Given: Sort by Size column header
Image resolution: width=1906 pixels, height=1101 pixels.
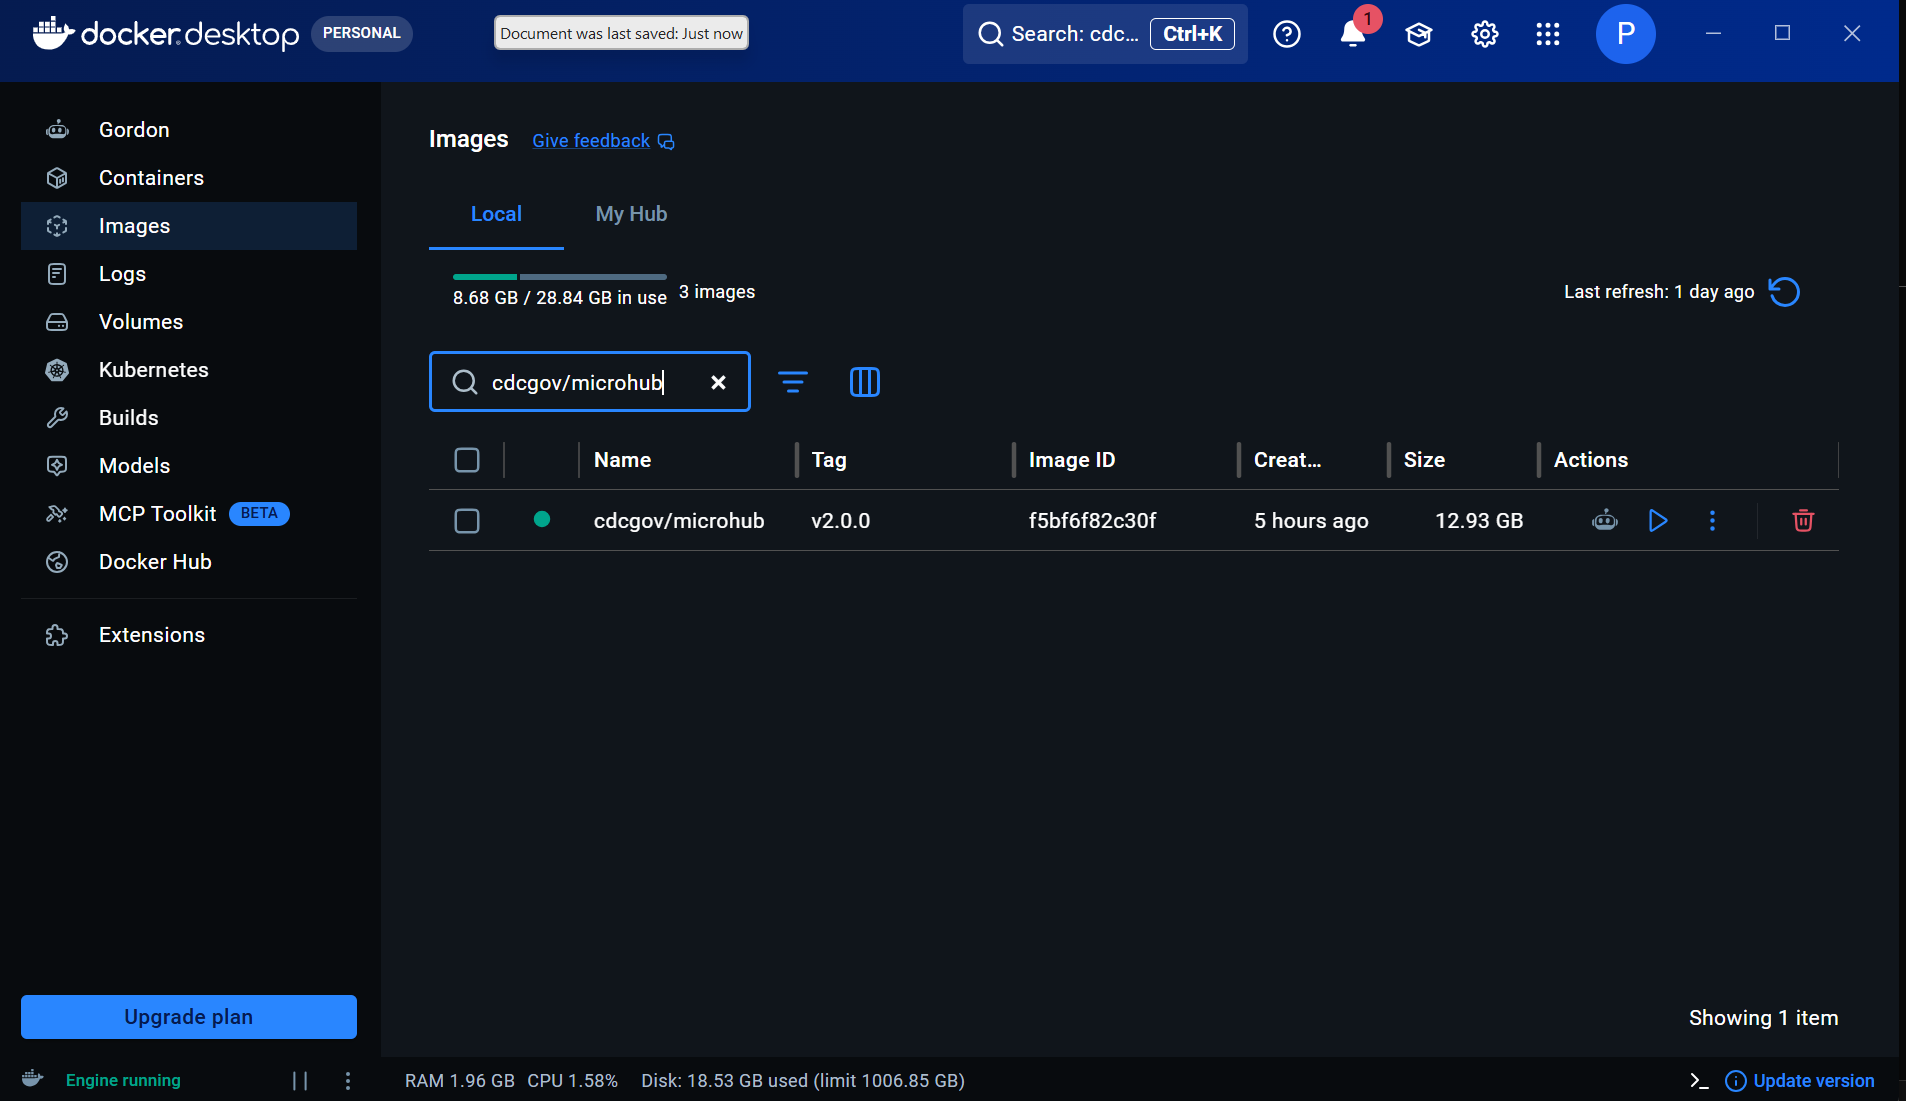Looking at the screenshot, I should click(1424, 460).
